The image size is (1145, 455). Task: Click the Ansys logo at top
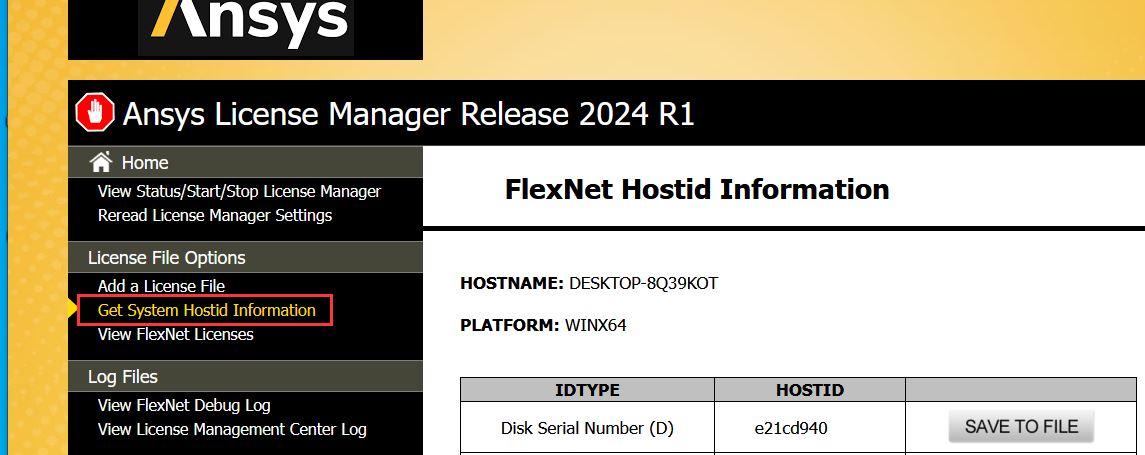click(x=245, y=26)
